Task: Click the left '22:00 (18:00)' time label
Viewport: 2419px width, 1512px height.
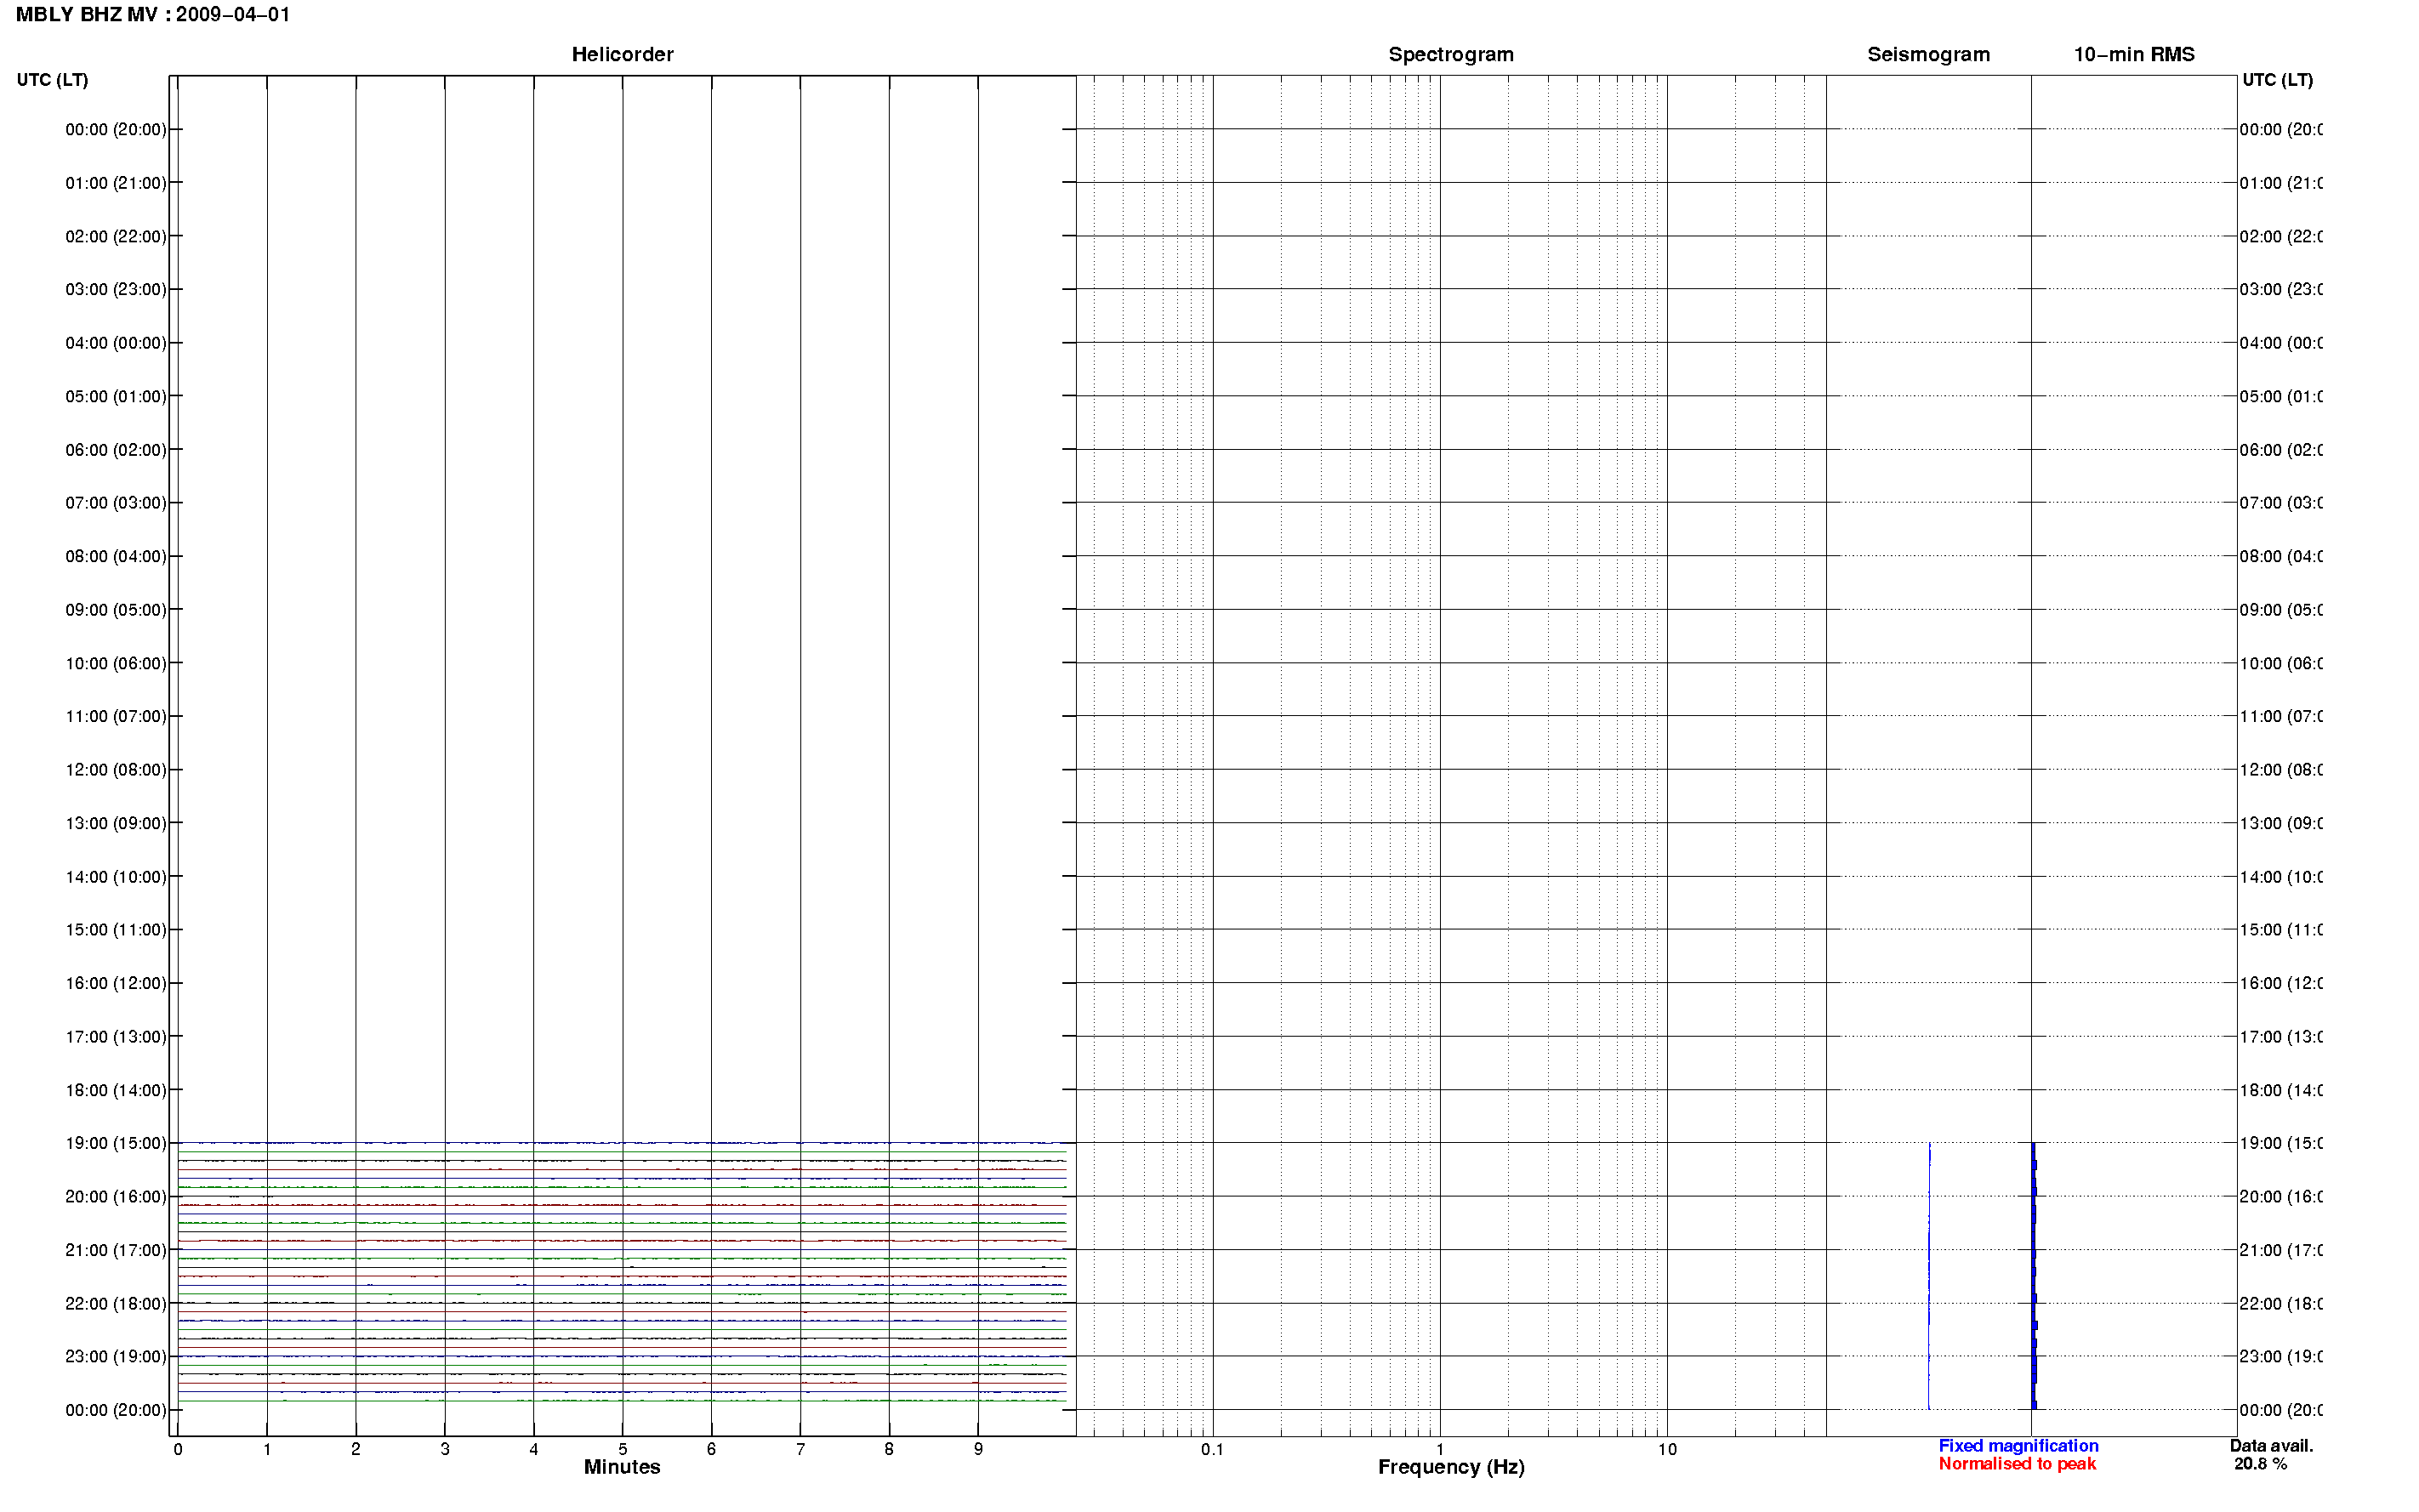Action: click(x=116, y=1304)
